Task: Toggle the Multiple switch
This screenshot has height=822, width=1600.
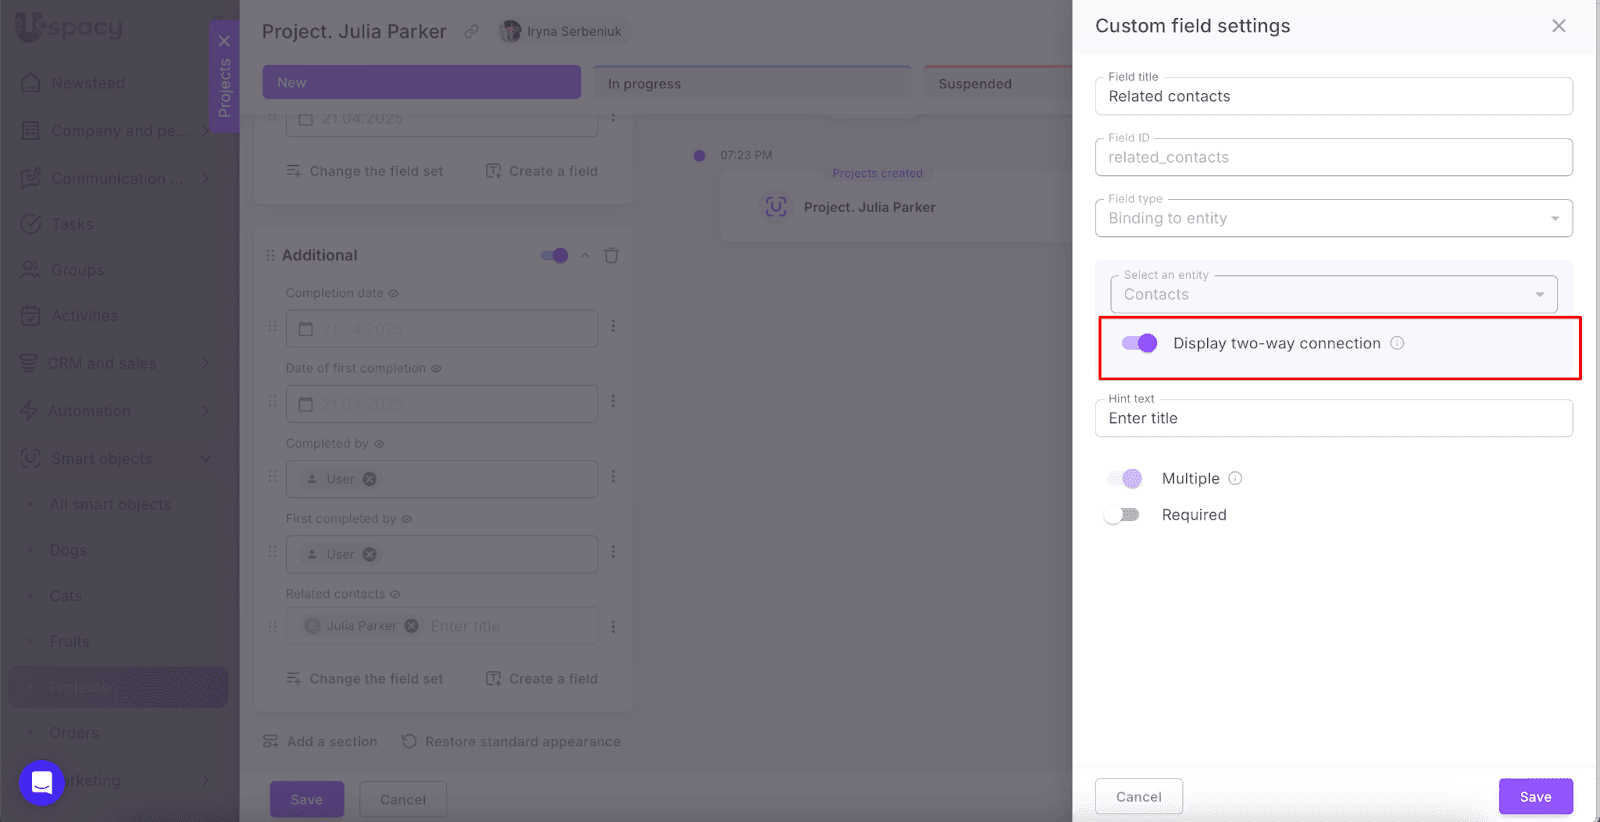Action: tap(1124, 478)
